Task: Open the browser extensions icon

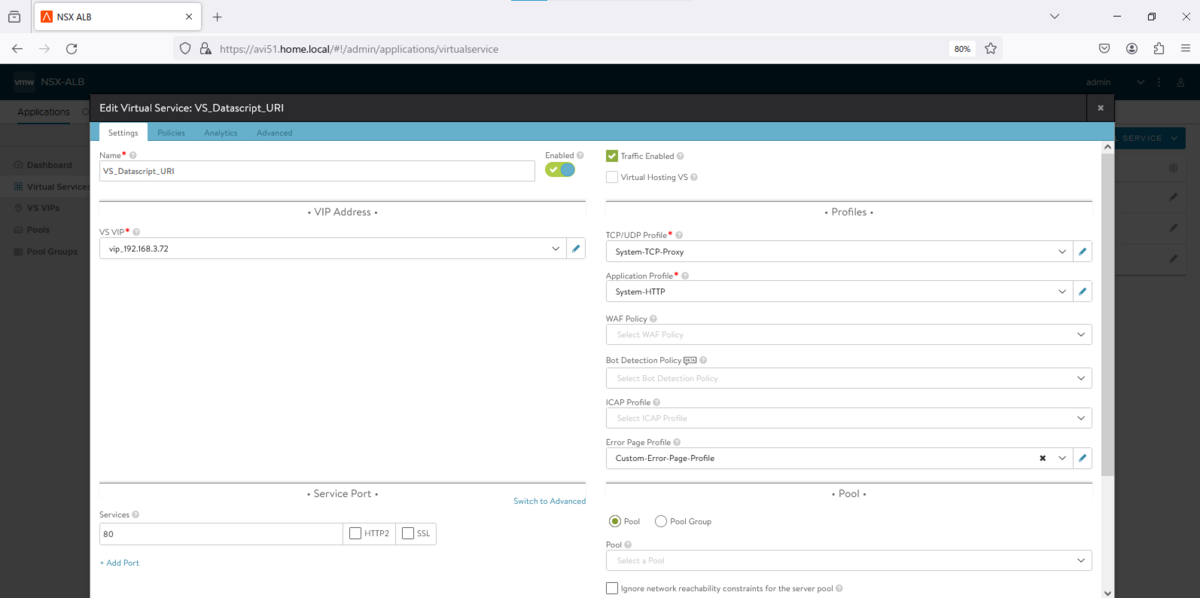Action: (x=1158, y=48)
